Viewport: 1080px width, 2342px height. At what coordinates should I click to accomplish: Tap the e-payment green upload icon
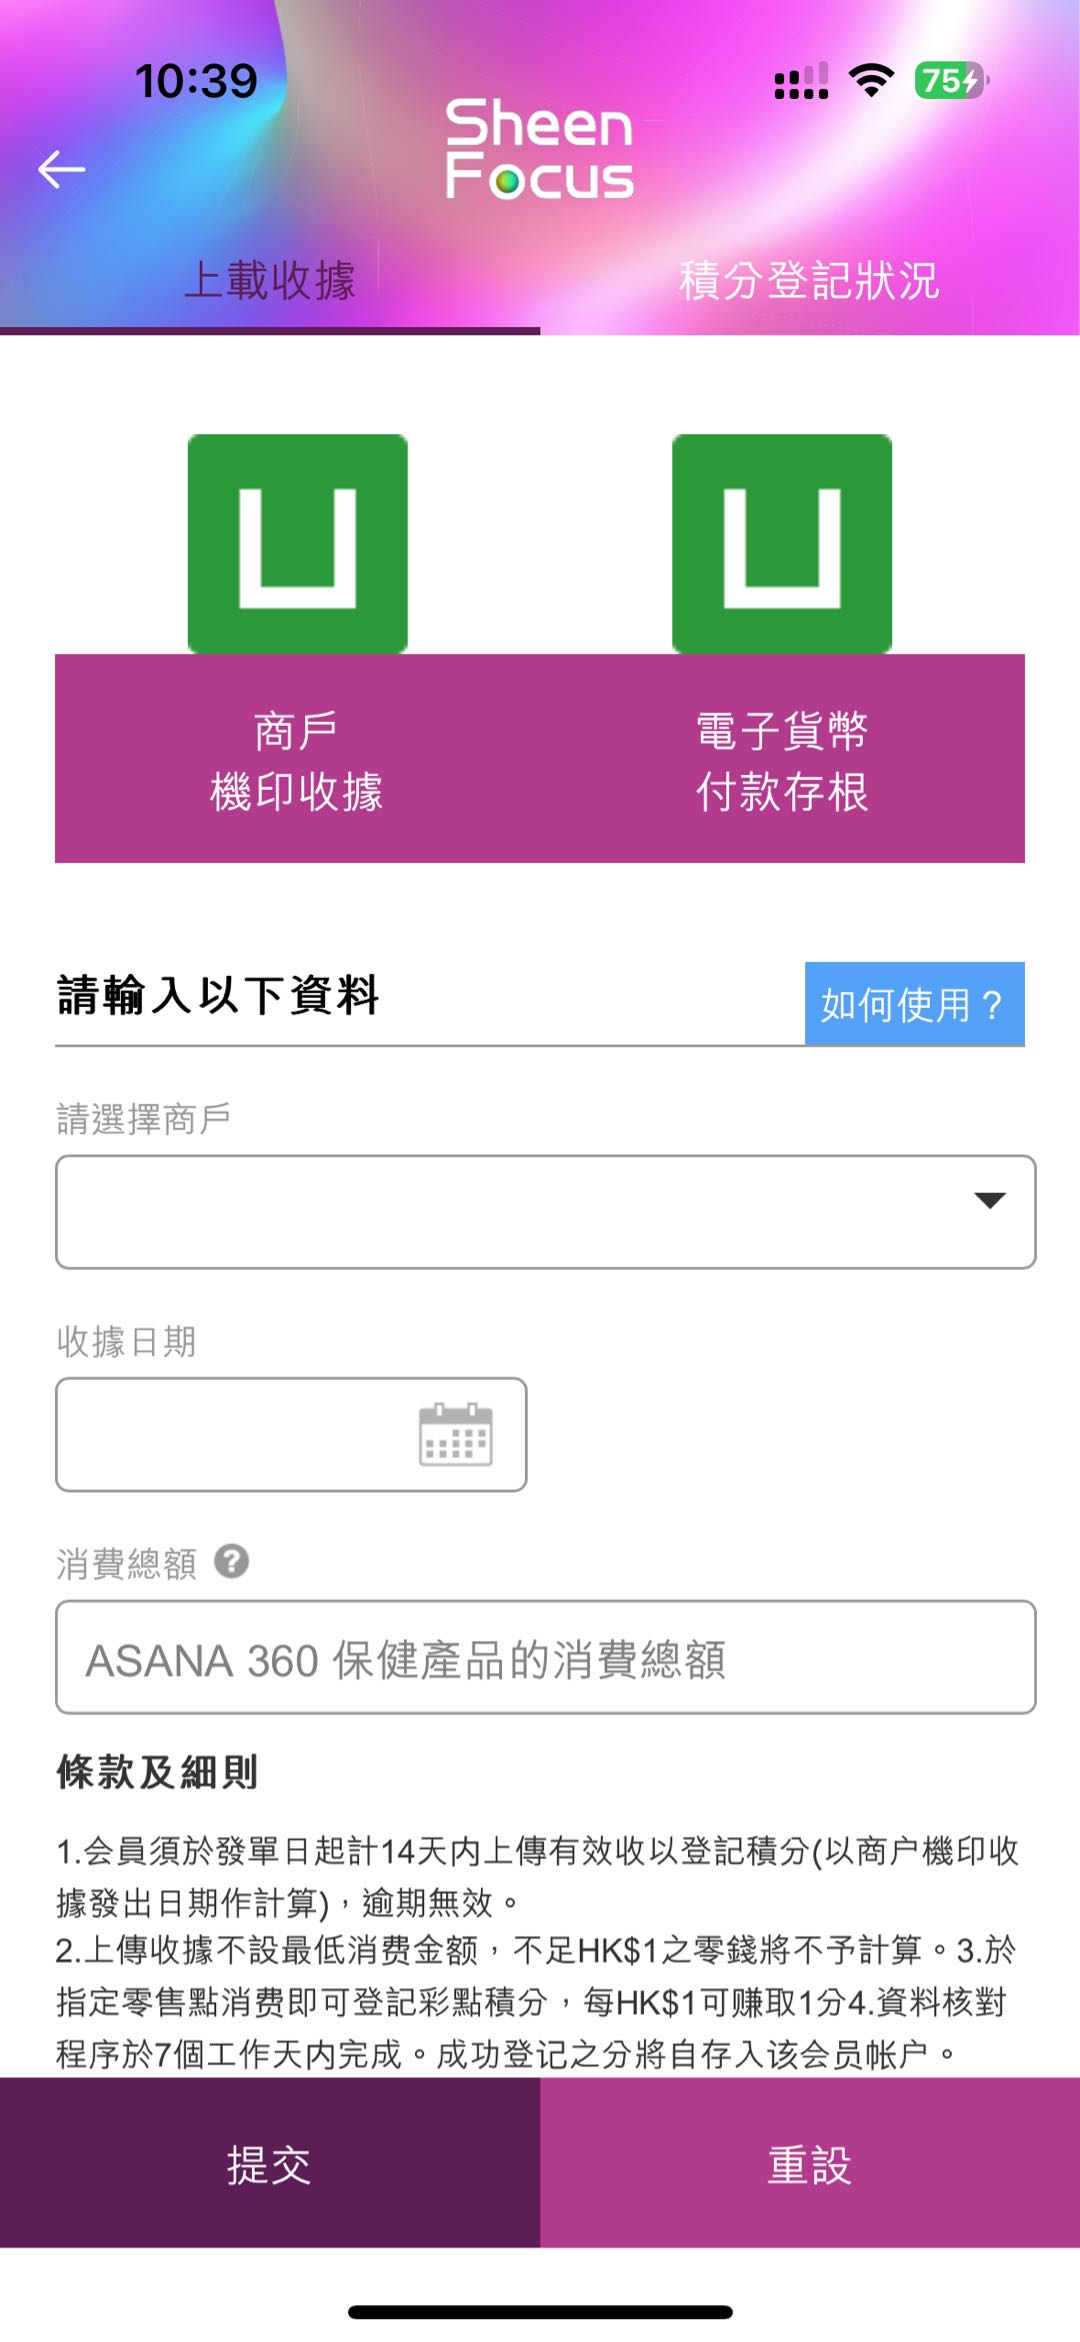pyautogui.click(x=782, y=544)
